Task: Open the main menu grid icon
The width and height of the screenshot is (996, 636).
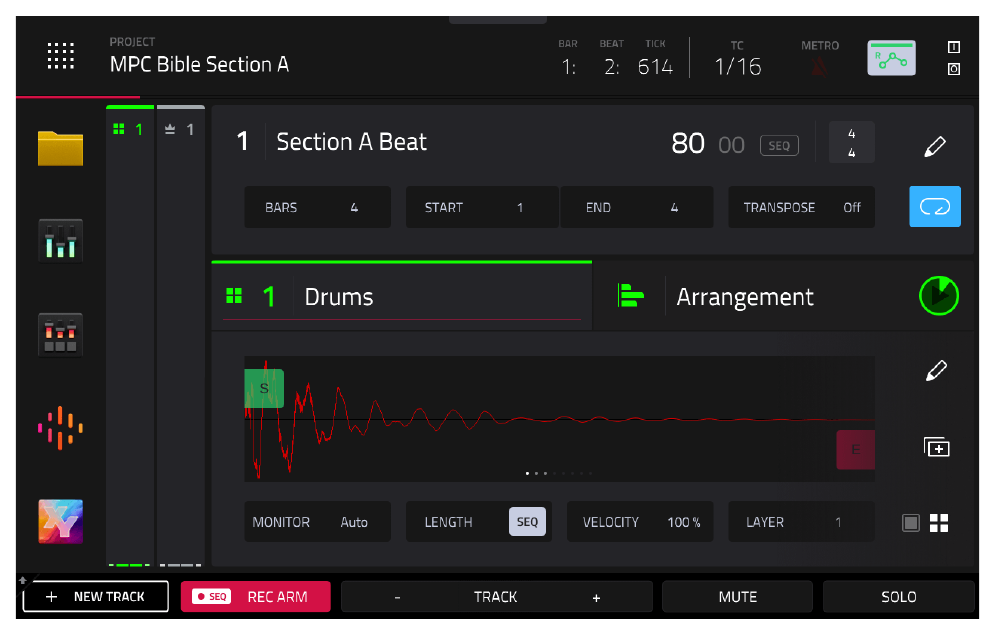Action: tap(61, 56)
